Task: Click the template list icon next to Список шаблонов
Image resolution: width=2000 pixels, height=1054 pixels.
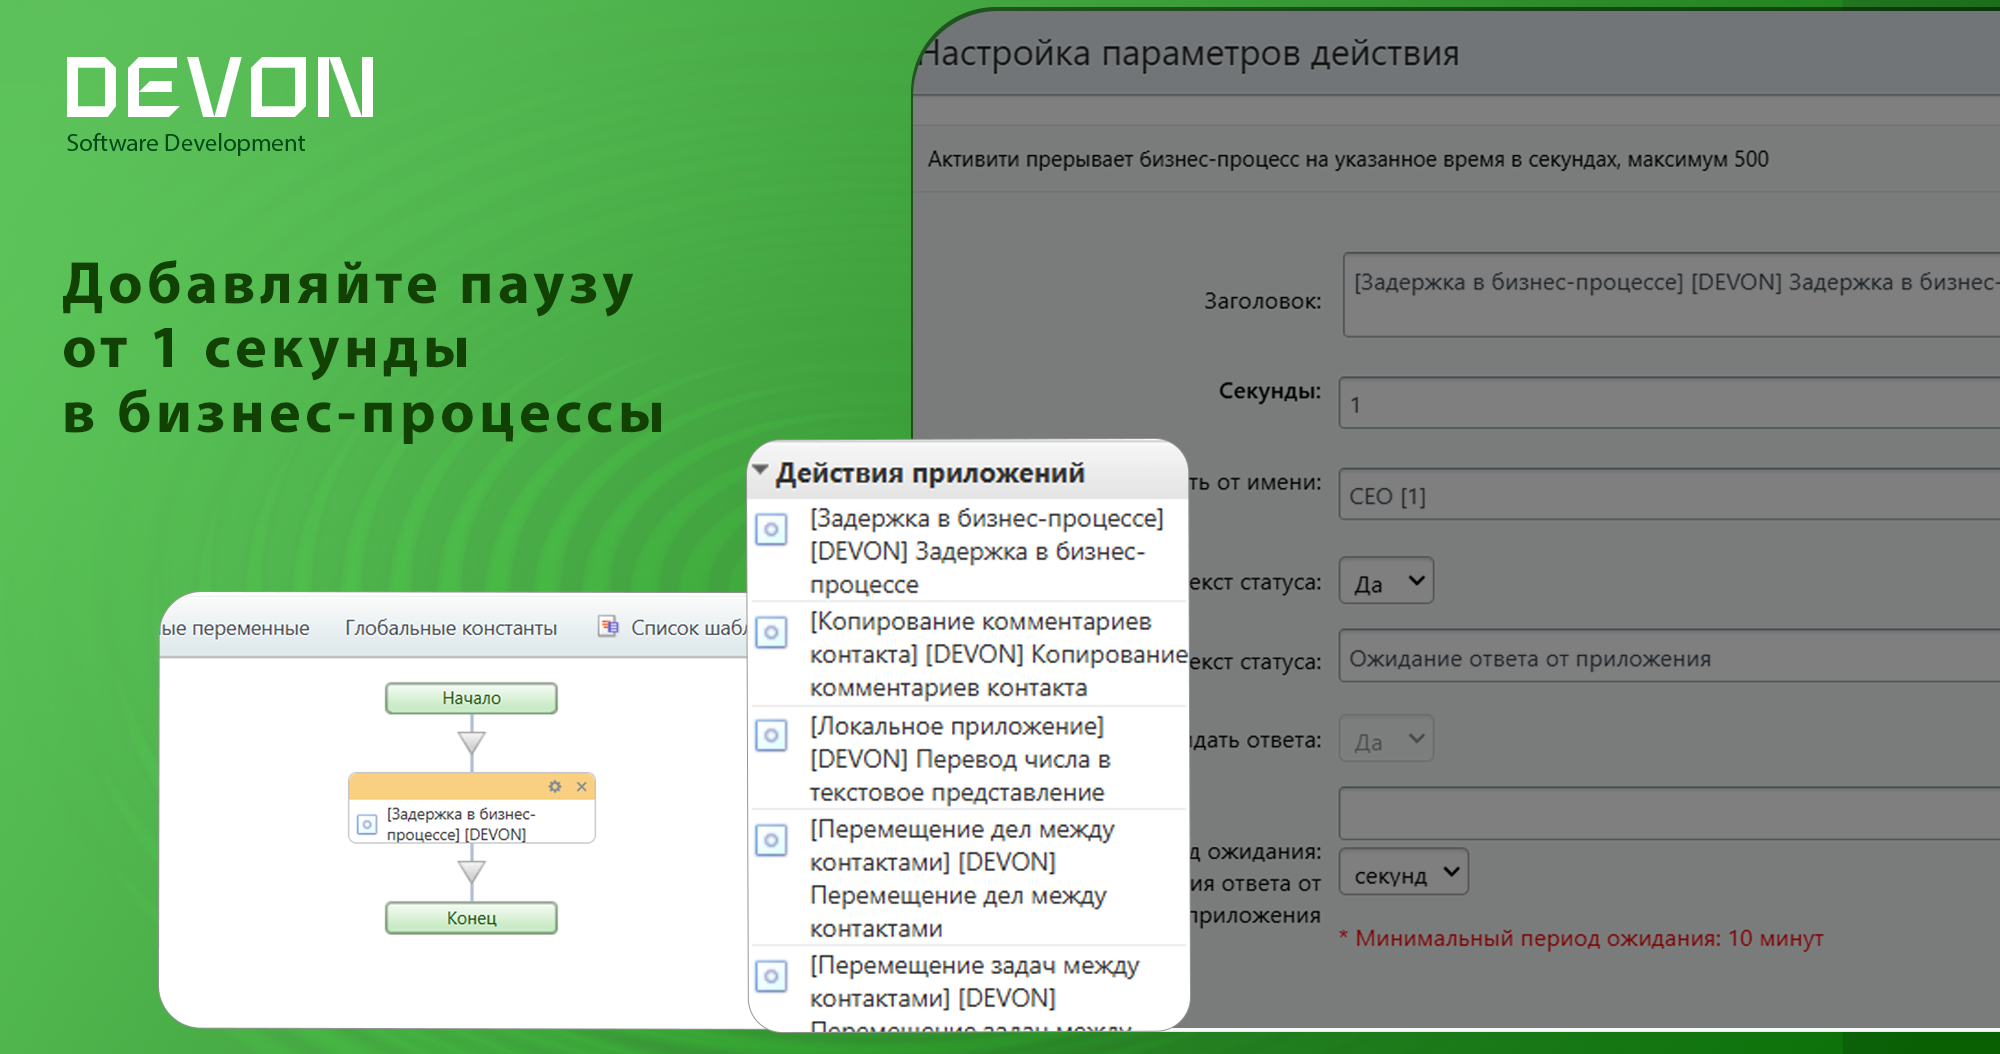Action: [608, 626]
